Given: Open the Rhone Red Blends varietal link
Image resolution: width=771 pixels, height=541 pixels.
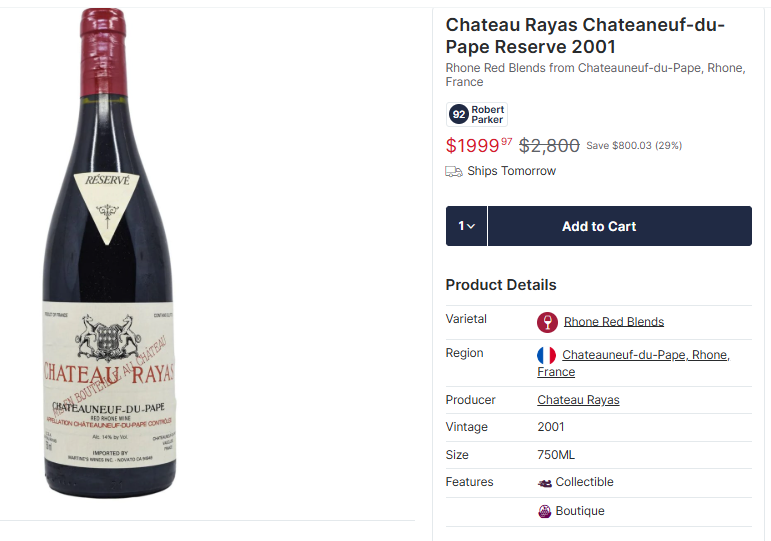Looking at the screenshot, I should click(x=613, y=322).
